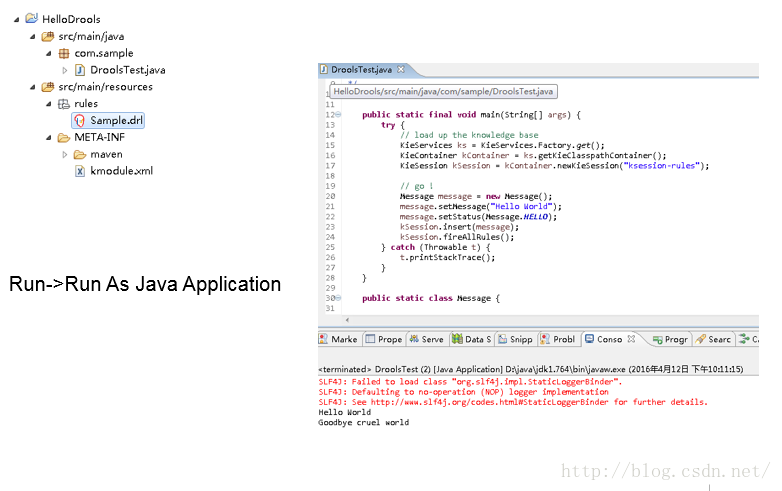The height and width of the screenshot is (491, 782).
Task: Click the terminated DroolsTest console header text
Action: [531, 369]
